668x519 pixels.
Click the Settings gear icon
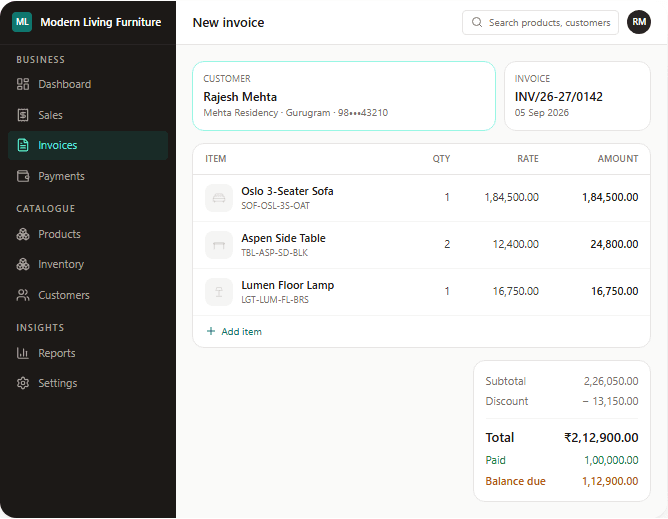pos(23,383)
